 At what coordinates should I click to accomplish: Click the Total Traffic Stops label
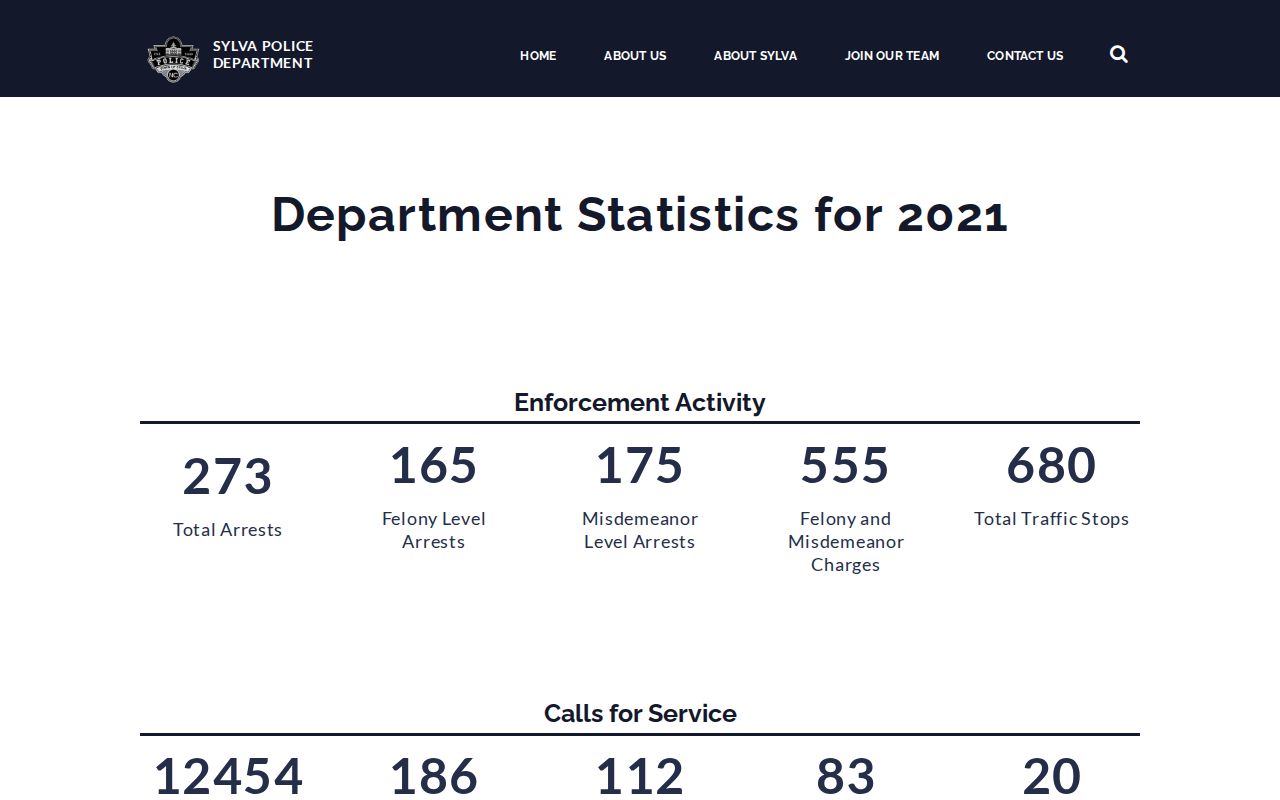(1051, 519)
